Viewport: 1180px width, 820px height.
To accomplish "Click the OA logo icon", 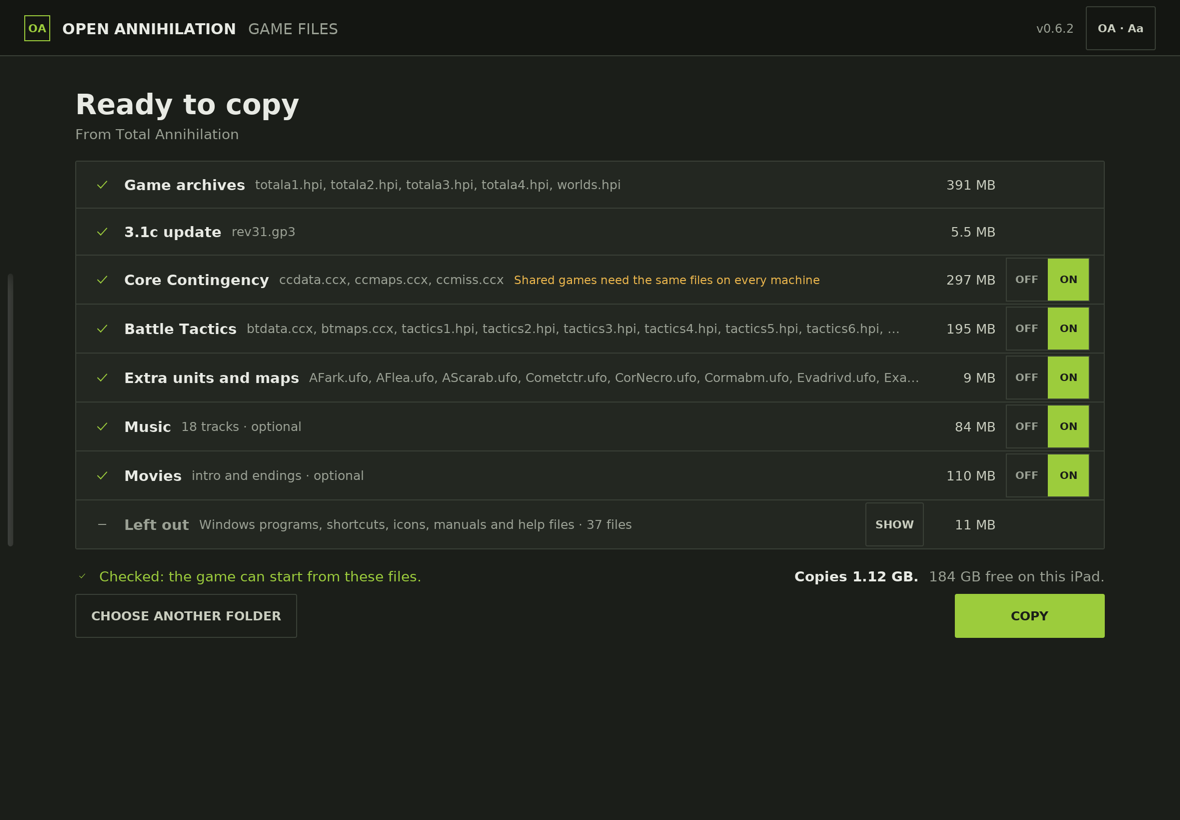I will [x=37, y=29].
